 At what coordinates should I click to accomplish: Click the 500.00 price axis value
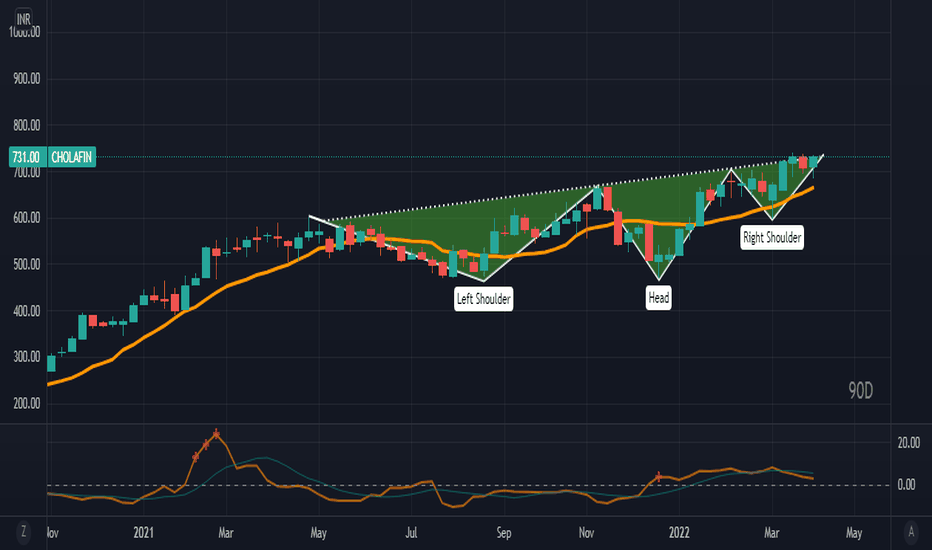[27, 265]
